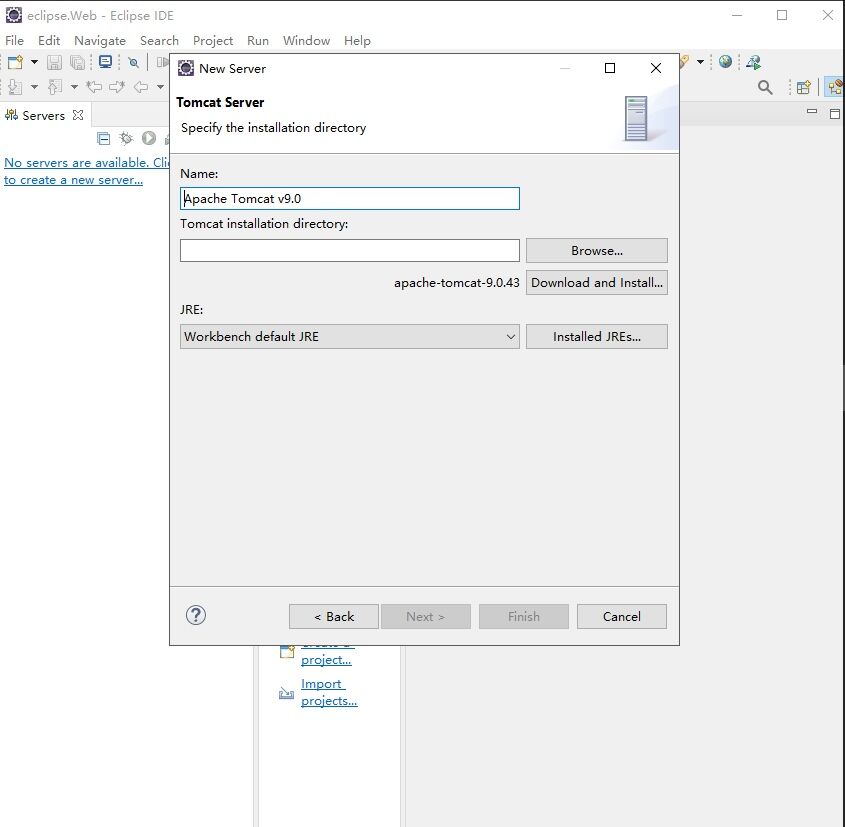Maximize the editor area panel
This screenshot has height=827, width=845.
tap(835, 113)
